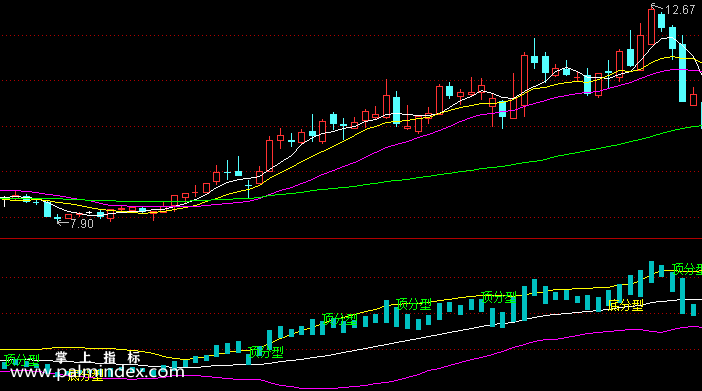This screenshot has width=702, height=391.
Task: Select the rightmost yellow 底分型 marker
Action: coord(626,305)
